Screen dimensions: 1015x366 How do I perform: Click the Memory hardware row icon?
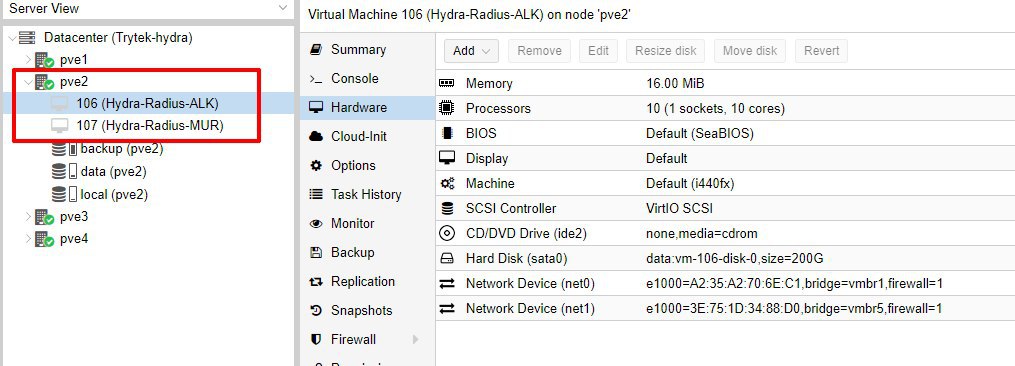[x=447, y=84]
